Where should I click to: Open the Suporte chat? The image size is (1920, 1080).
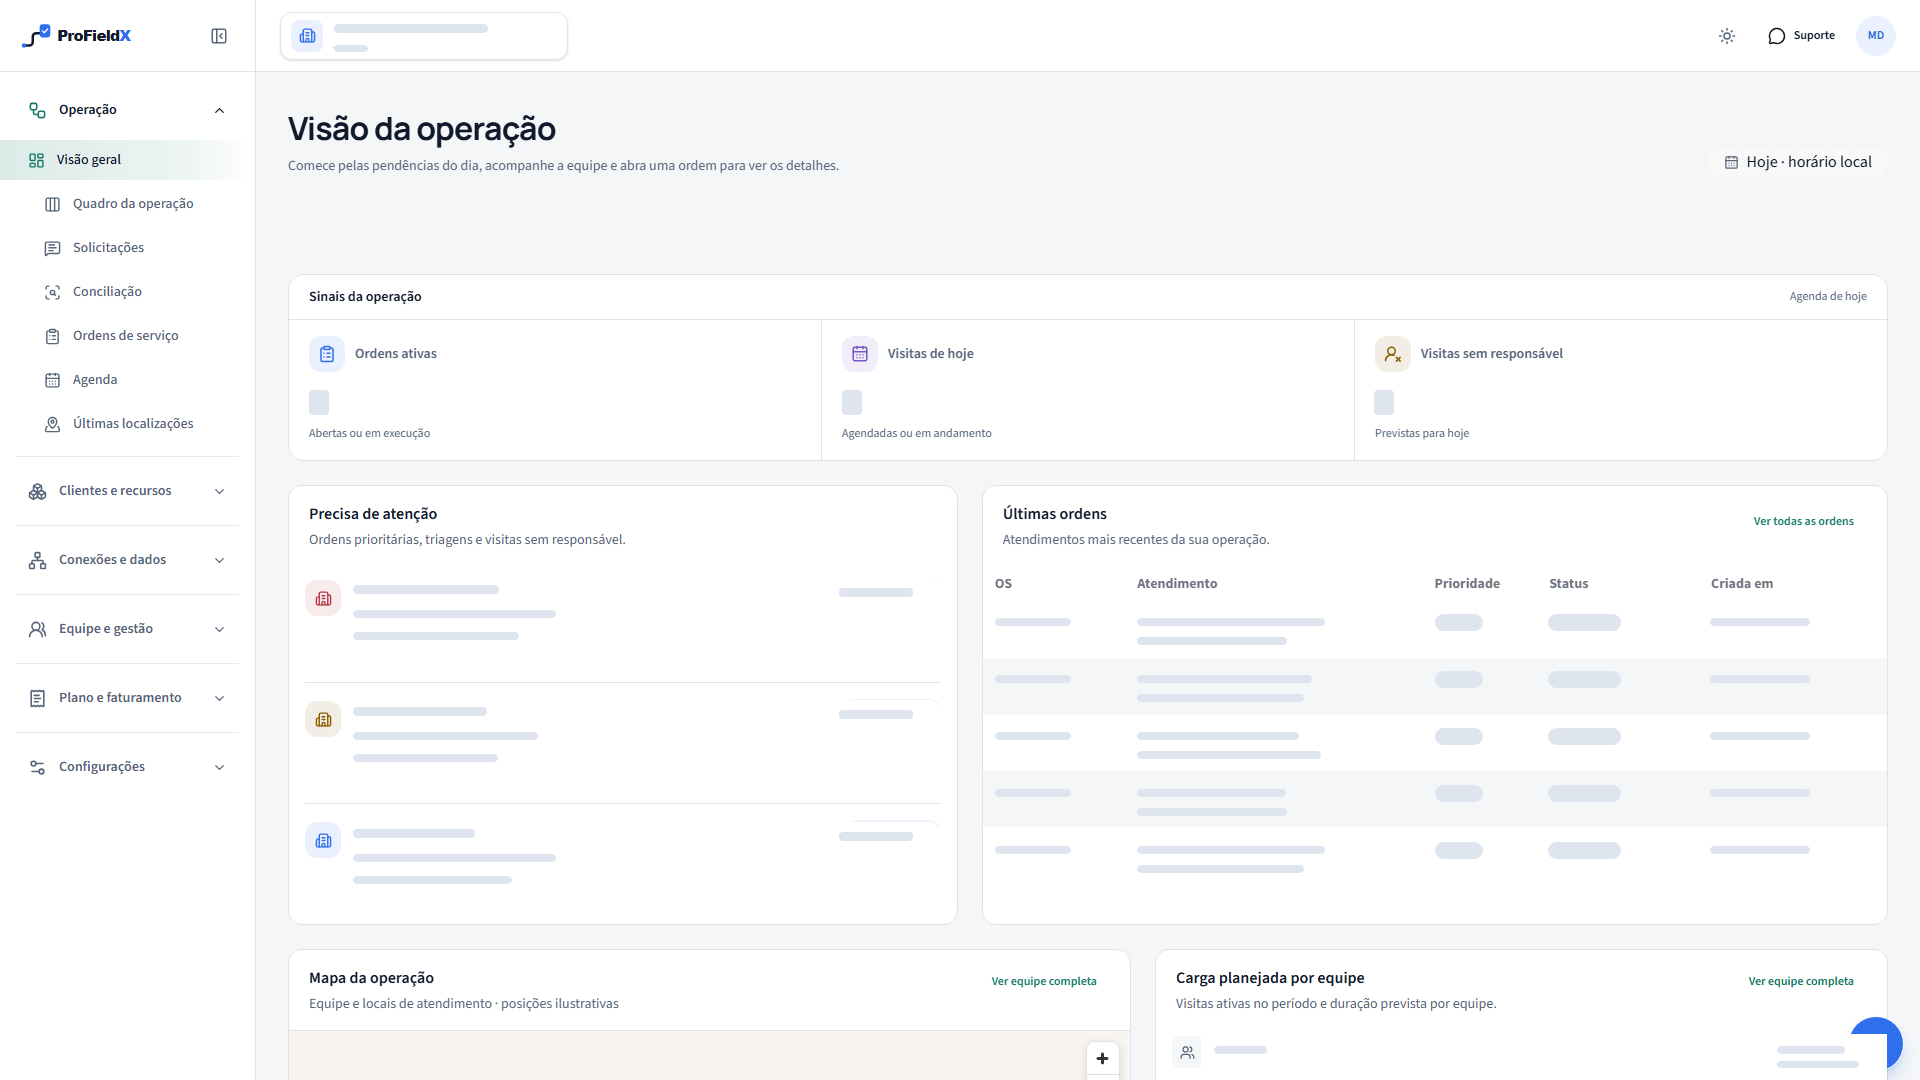pos(1802,36)
